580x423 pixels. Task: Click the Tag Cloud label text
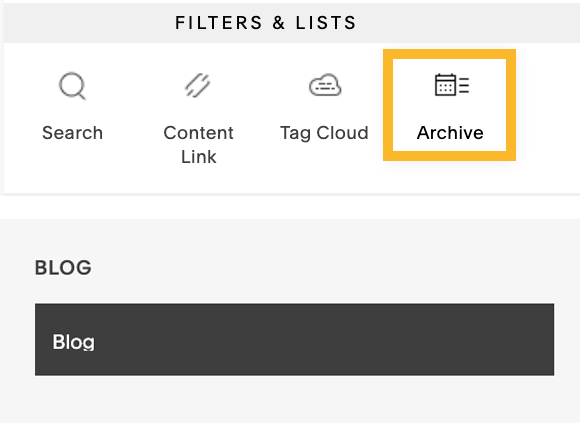324,133
